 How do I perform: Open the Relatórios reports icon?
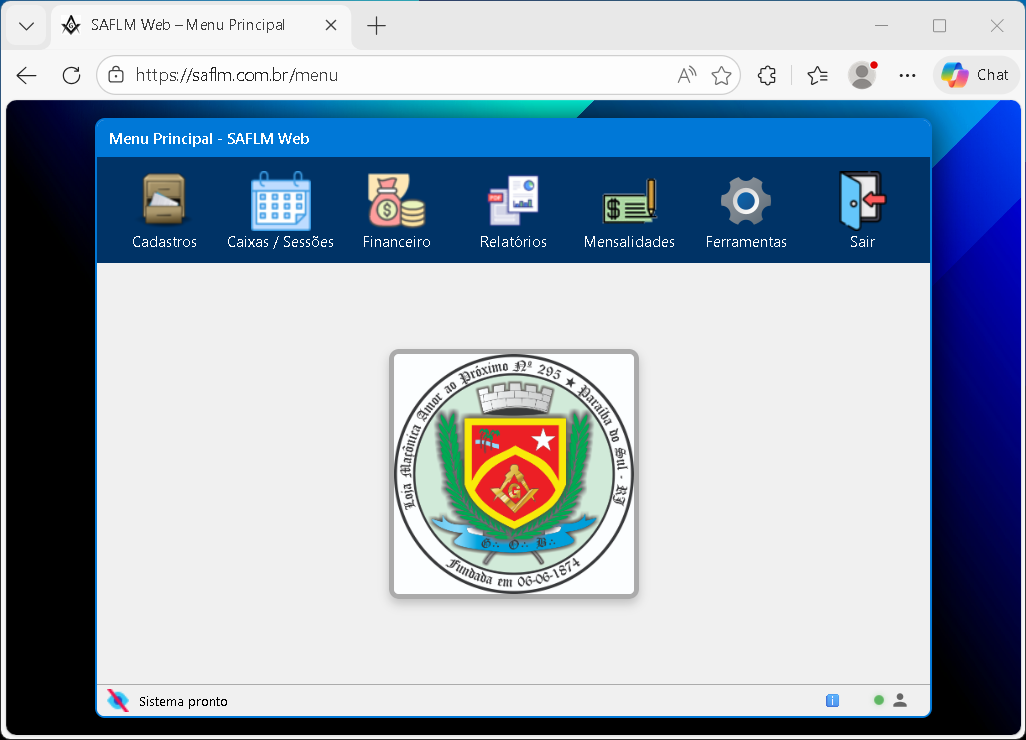point(513,200)
